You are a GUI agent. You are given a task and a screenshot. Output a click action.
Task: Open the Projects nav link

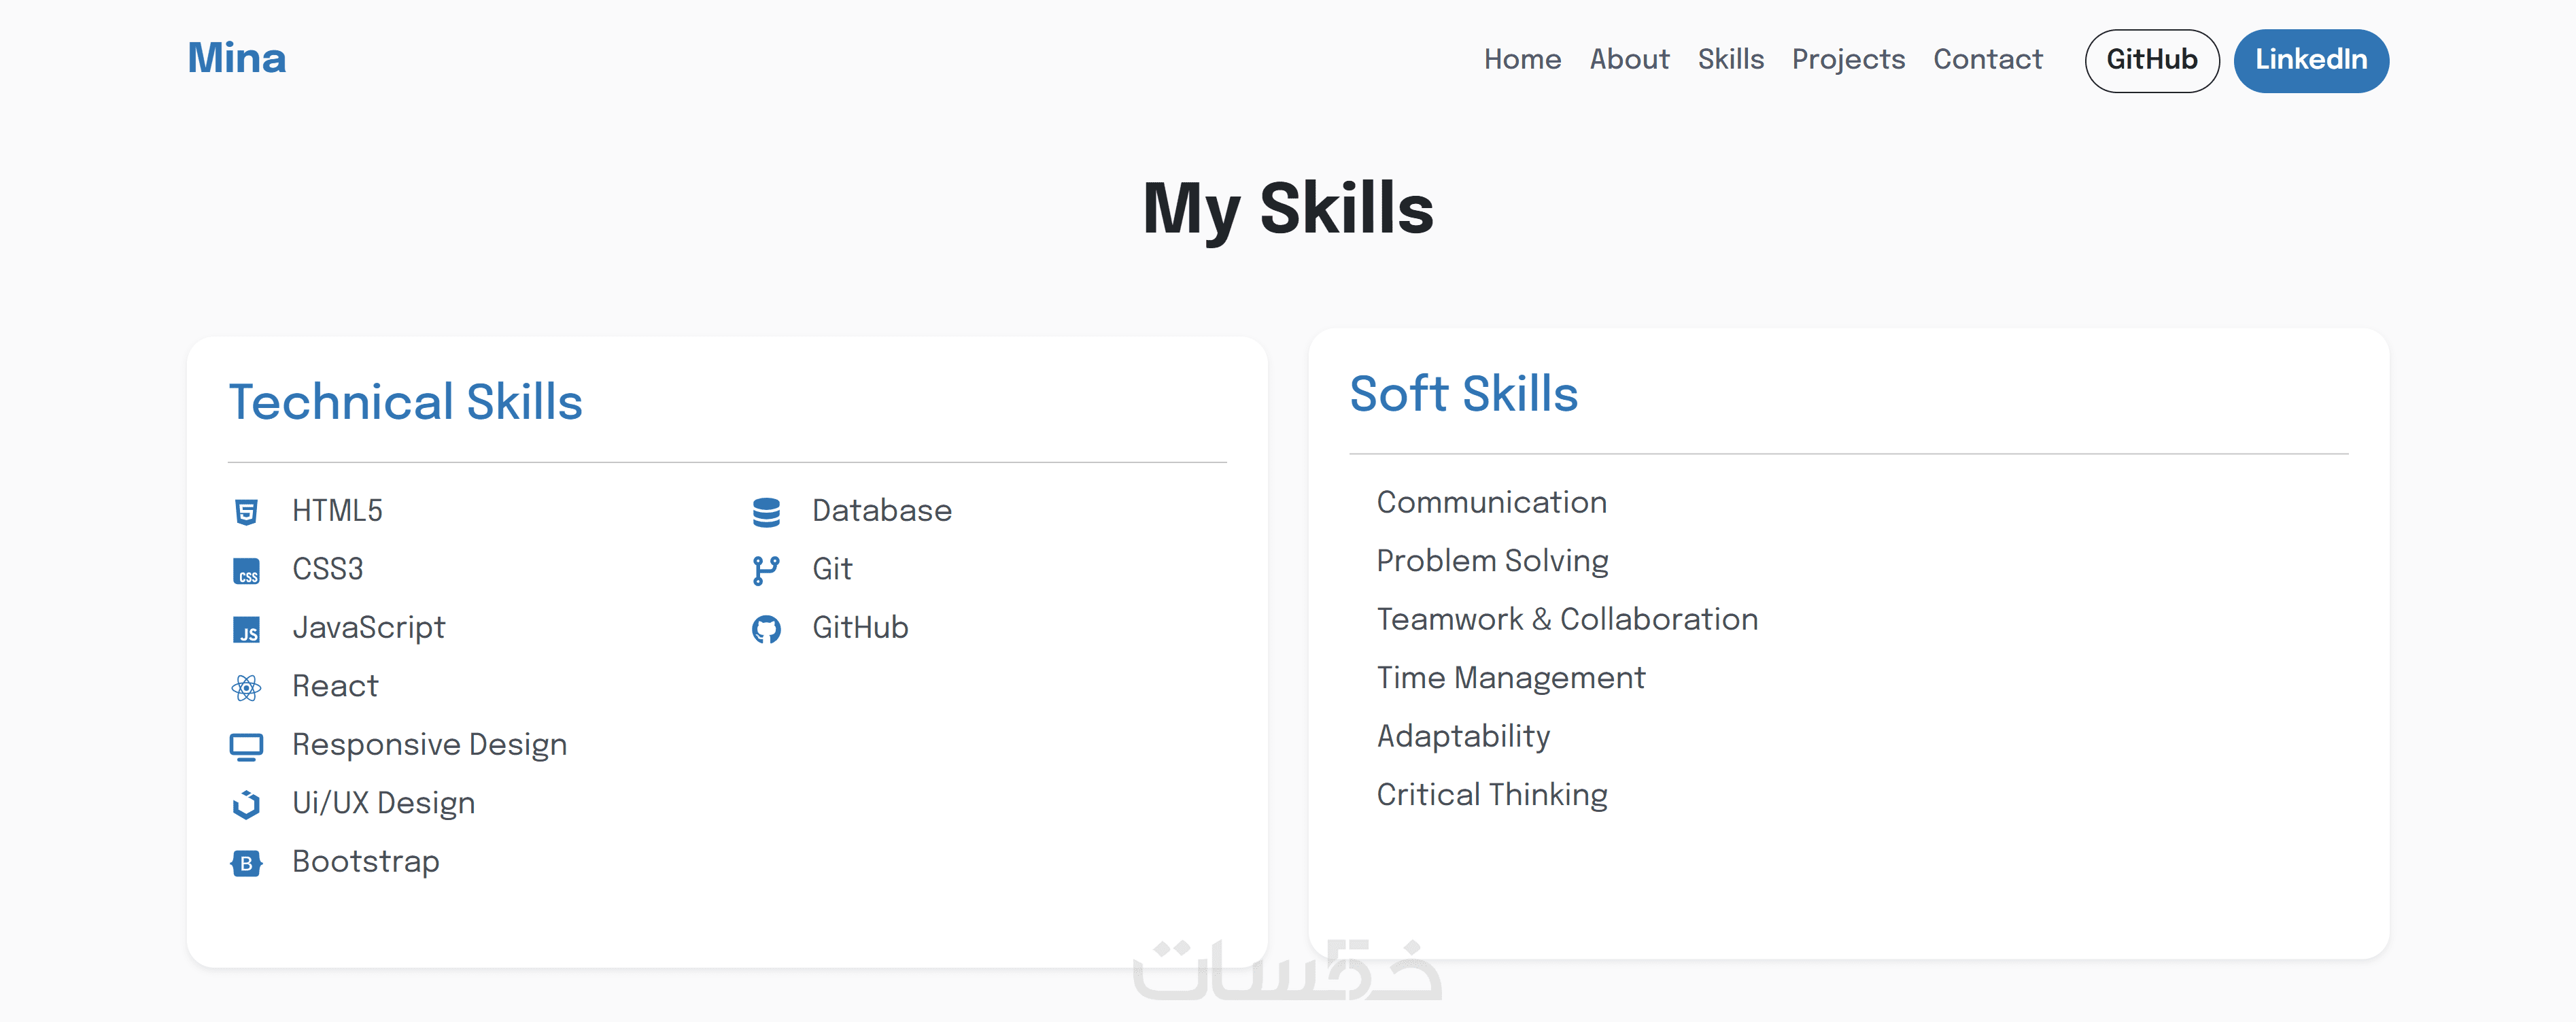[1848, 60]
